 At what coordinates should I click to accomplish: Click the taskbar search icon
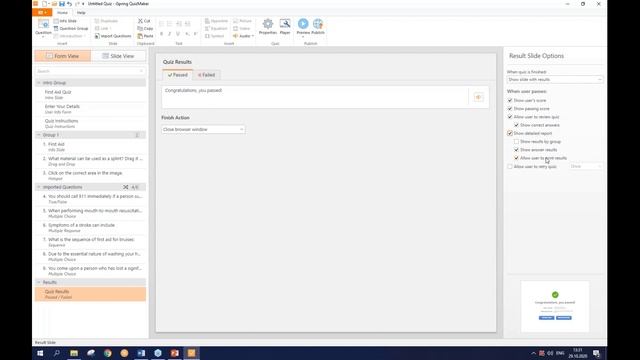coord(57,353)
